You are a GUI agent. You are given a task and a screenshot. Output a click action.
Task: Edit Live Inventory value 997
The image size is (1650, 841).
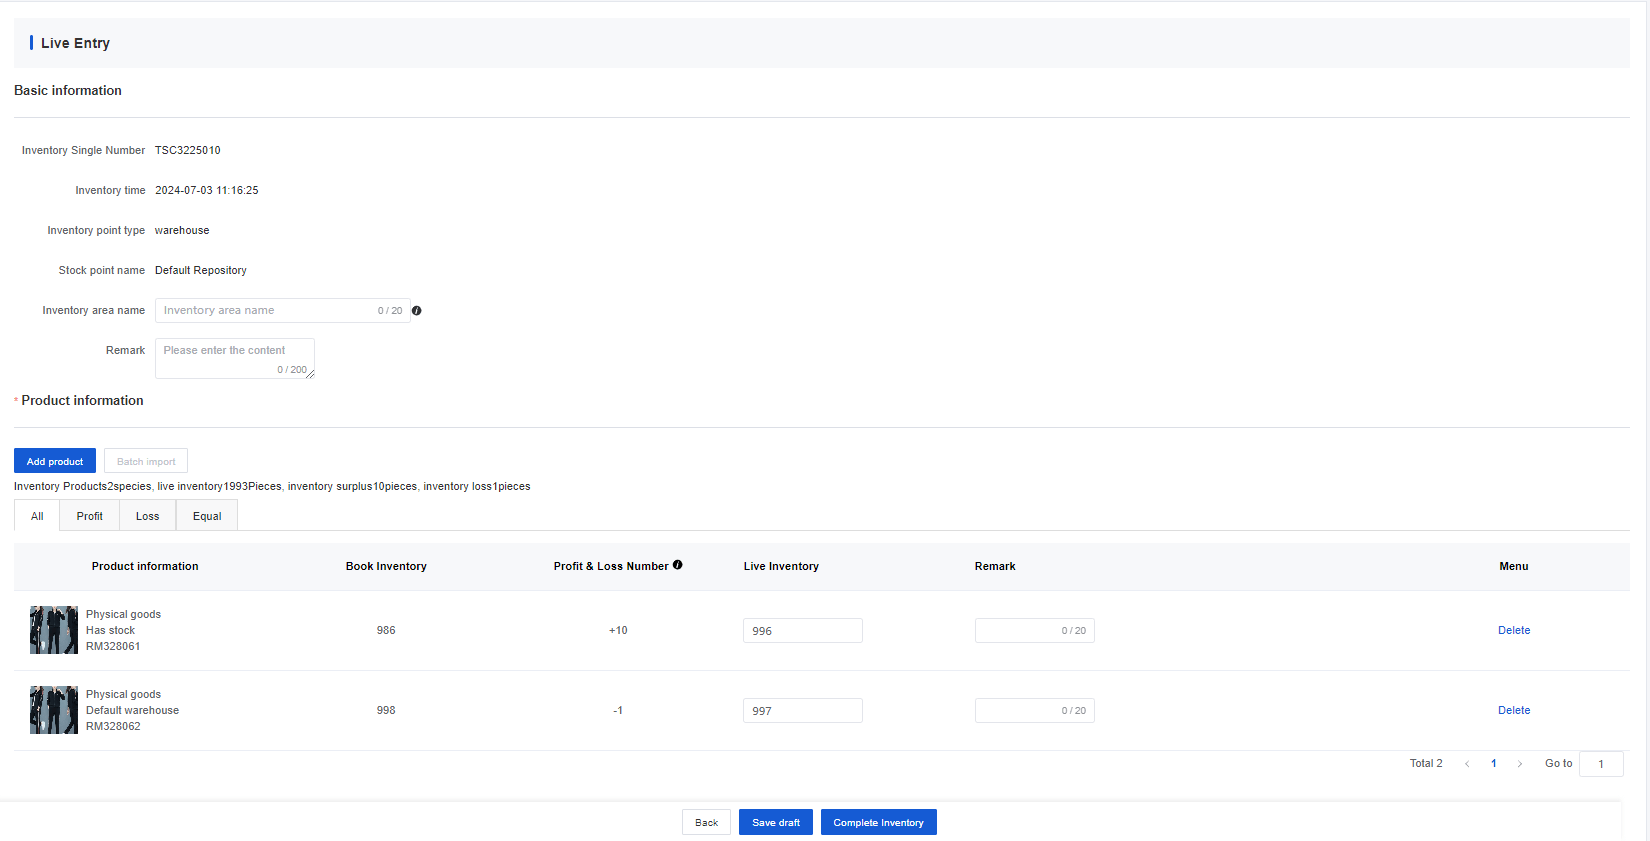point(803,711)
